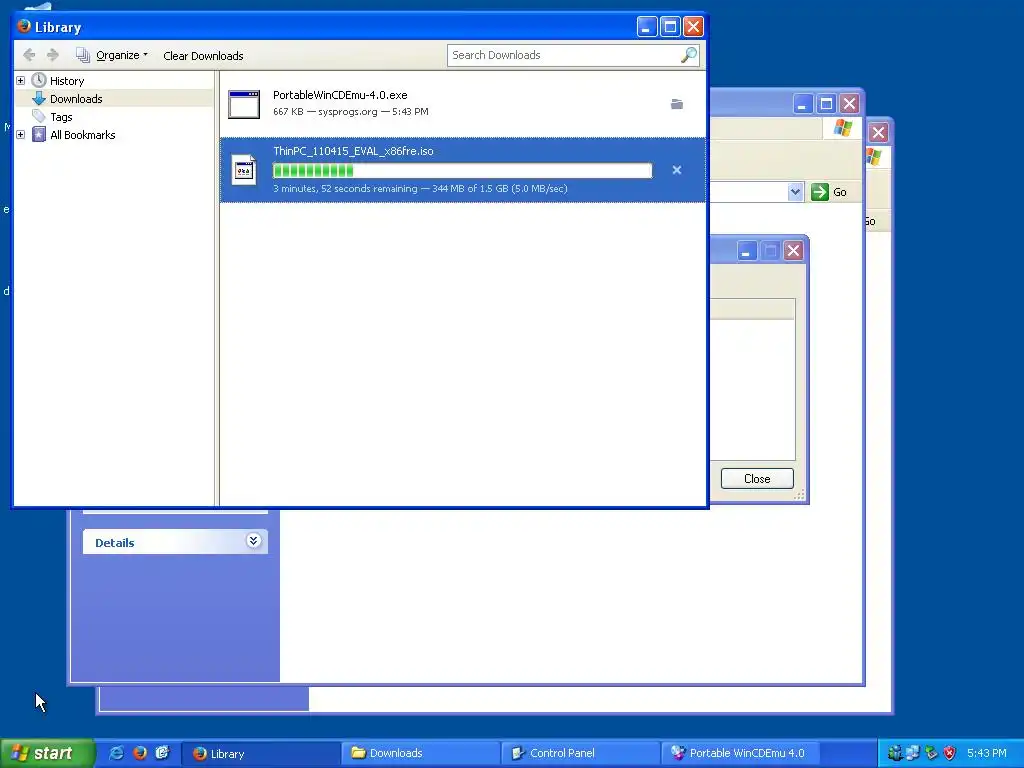Image resolution: width=1024 pixels, height=768 pixels.
Task: Select History in the sidebar
Action: [67, 81]
